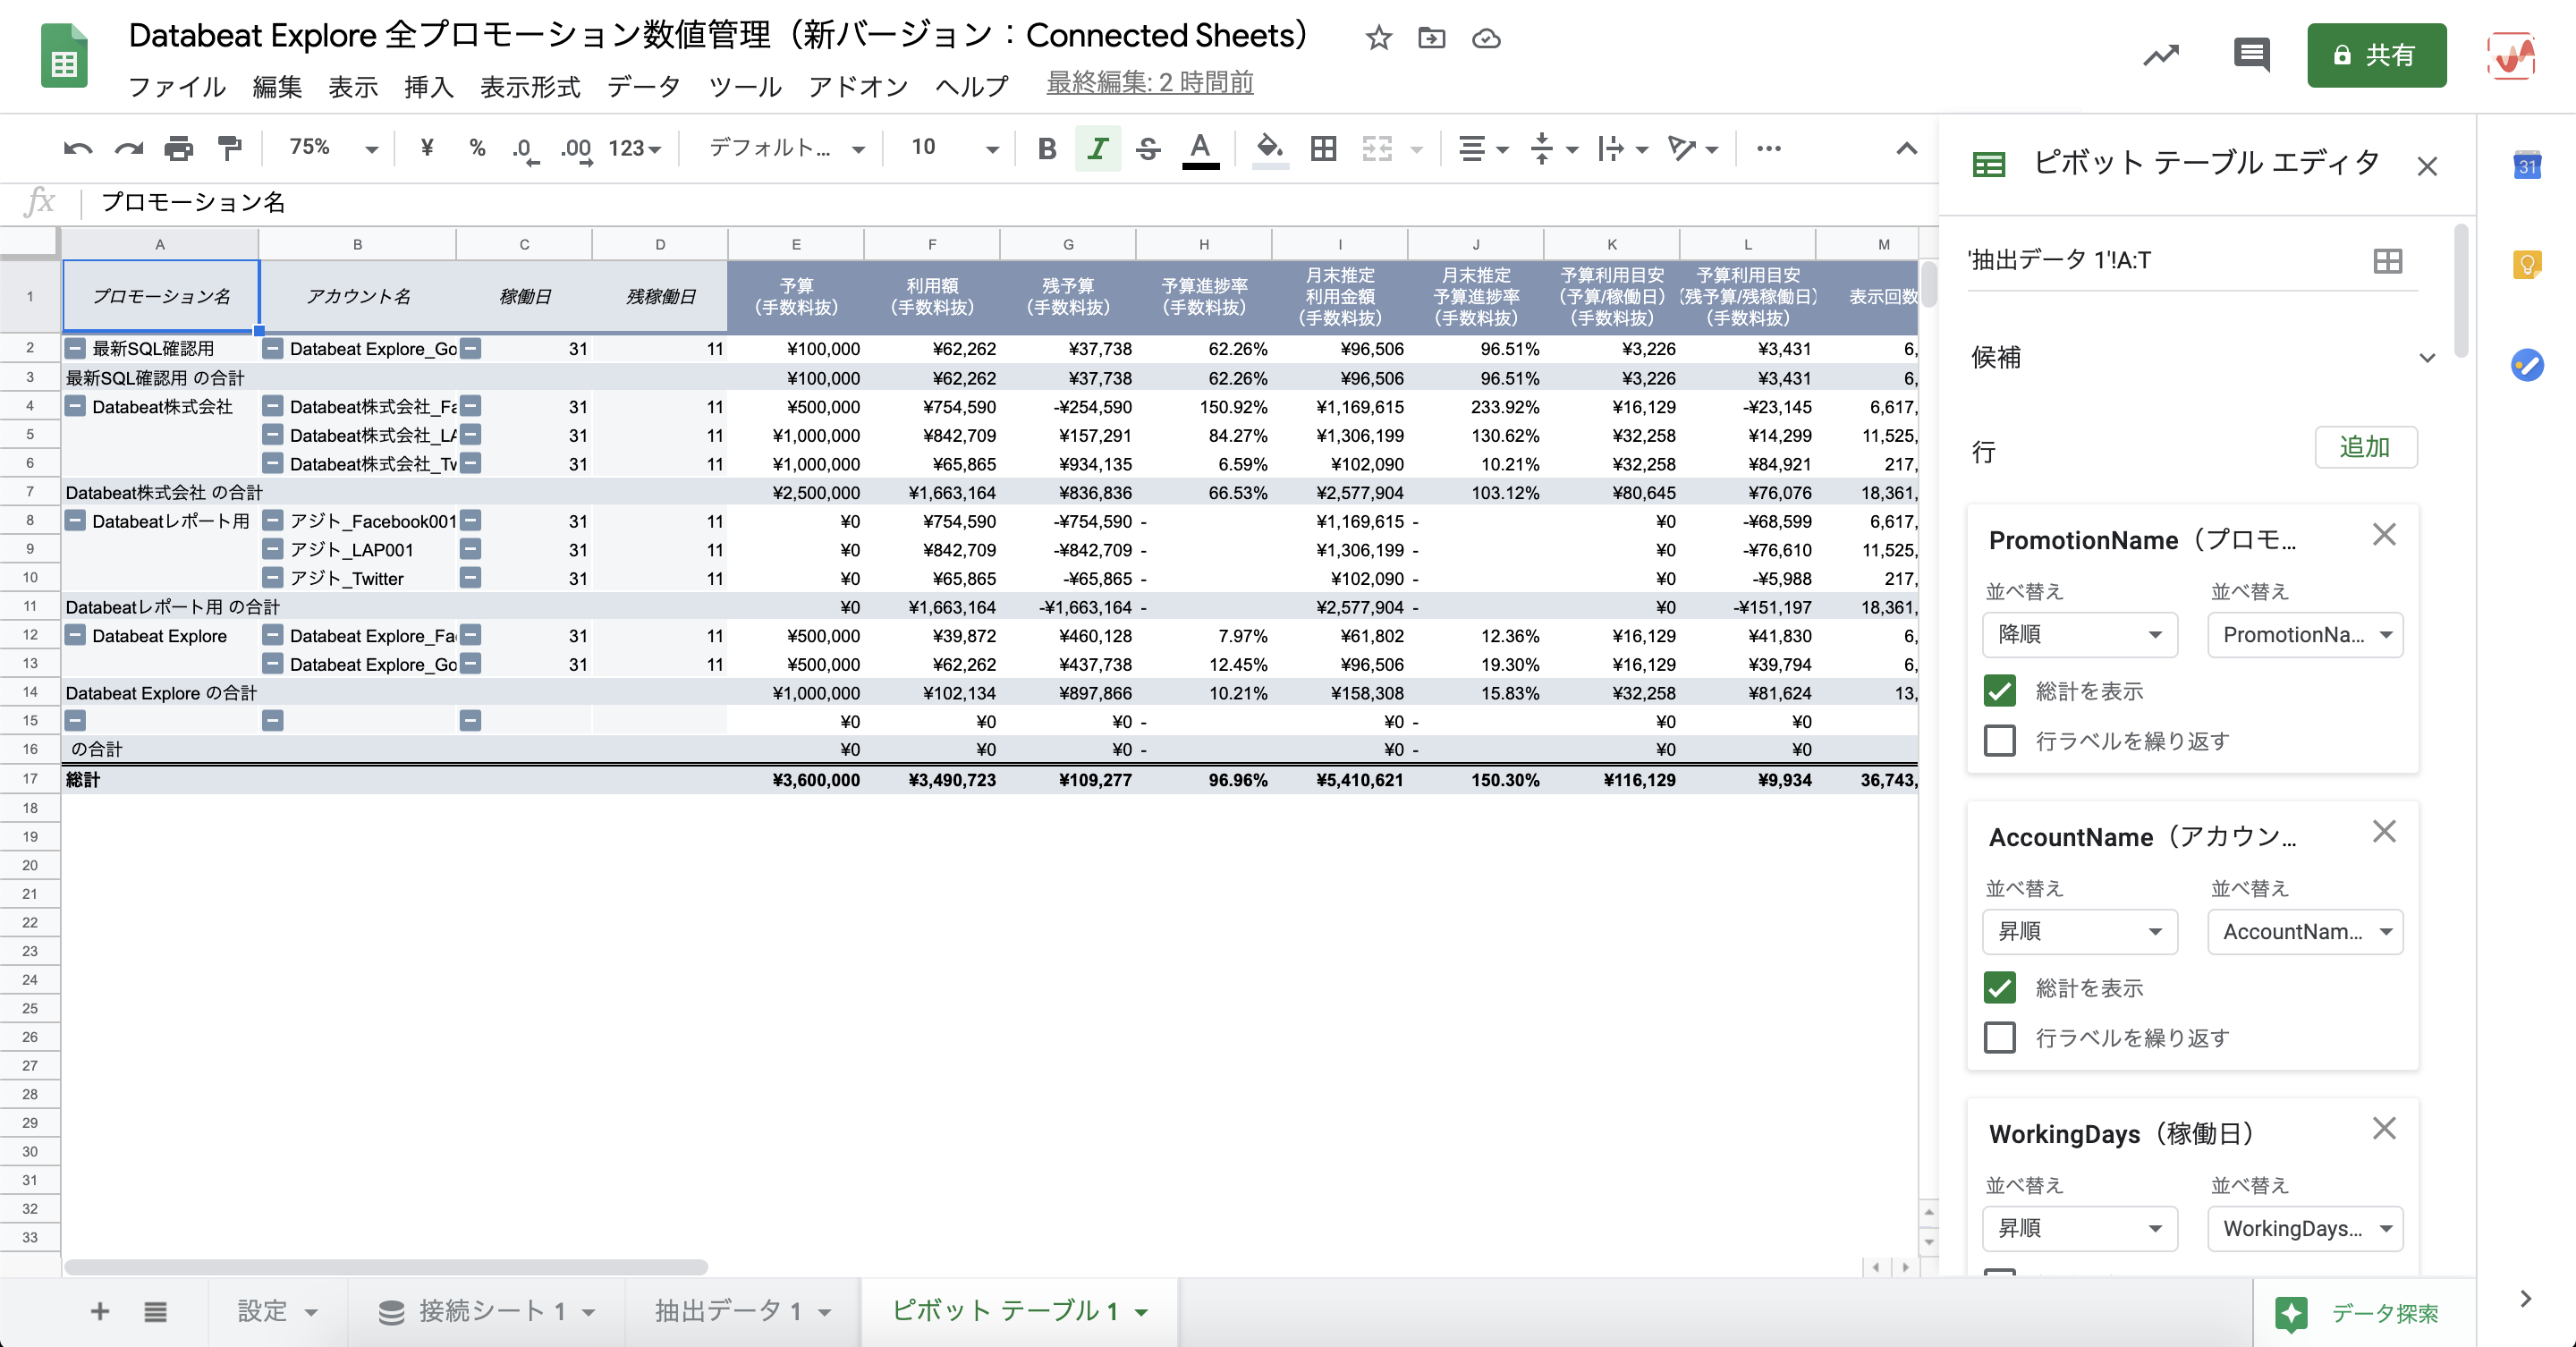
Task: Open activity dashboard trend icon
Action: pyautogui.click(x=2161, y=55)
